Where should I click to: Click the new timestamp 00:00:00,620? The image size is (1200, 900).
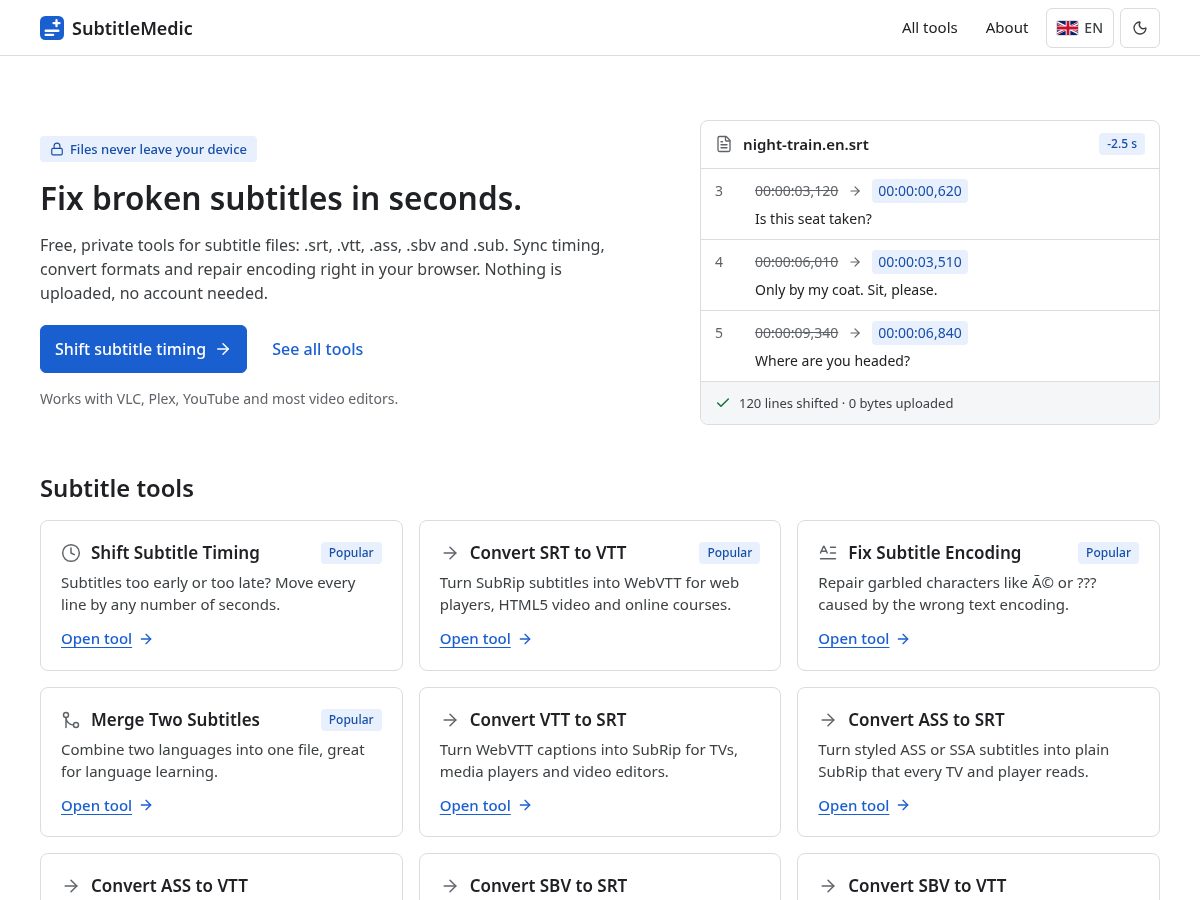pos(920,191)
